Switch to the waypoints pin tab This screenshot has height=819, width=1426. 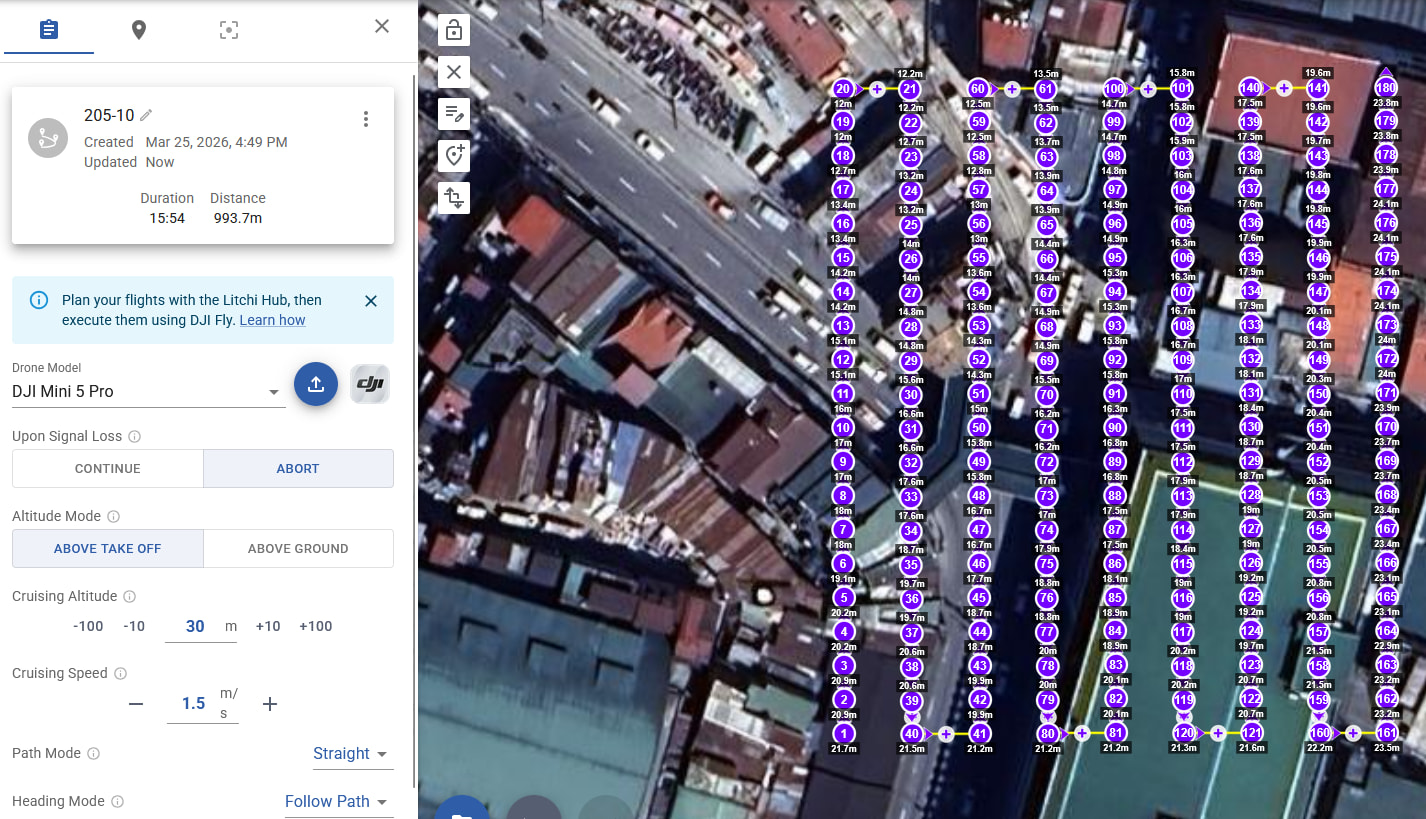pyautogui.click(x=139, y=29)
